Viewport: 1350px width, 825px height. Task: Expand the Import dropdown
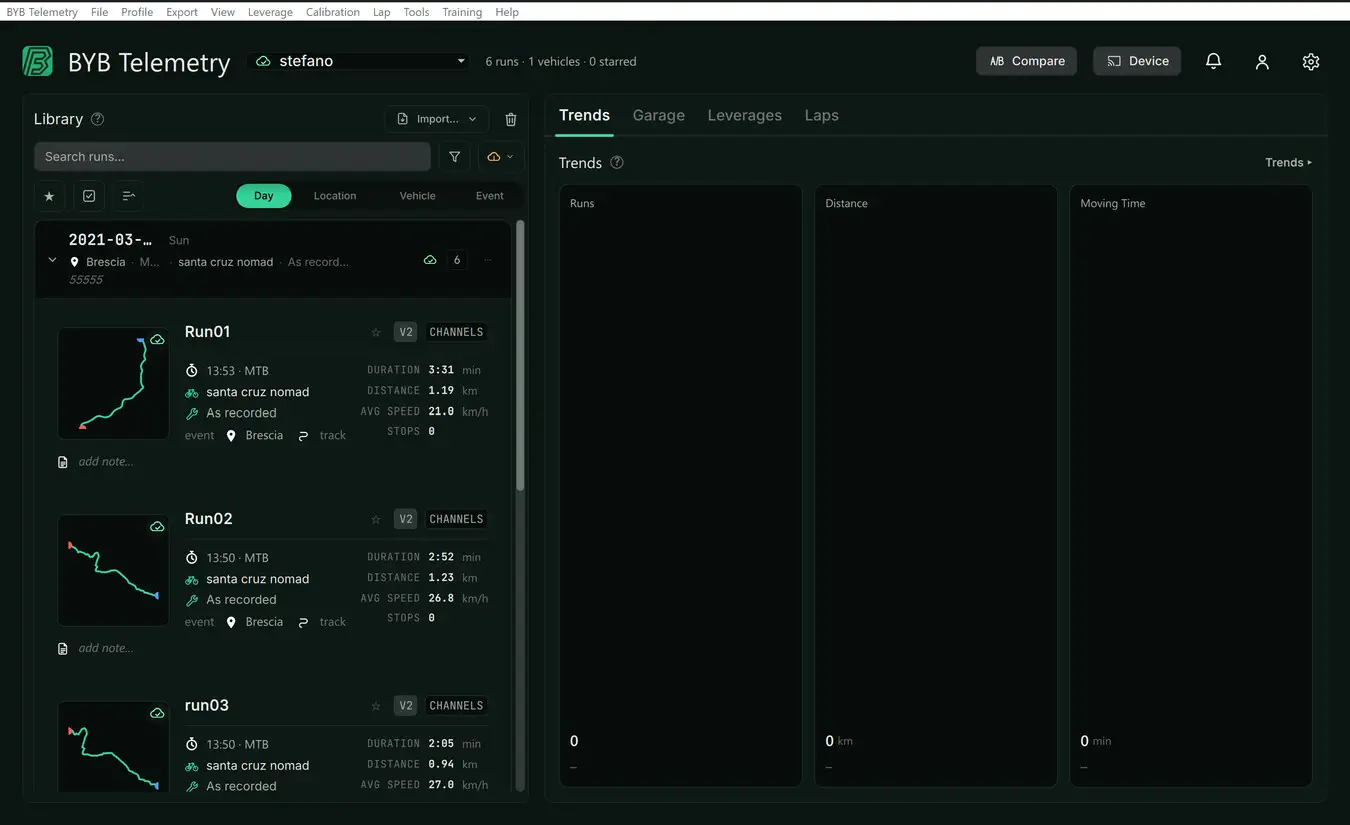(x=437, y=119)
